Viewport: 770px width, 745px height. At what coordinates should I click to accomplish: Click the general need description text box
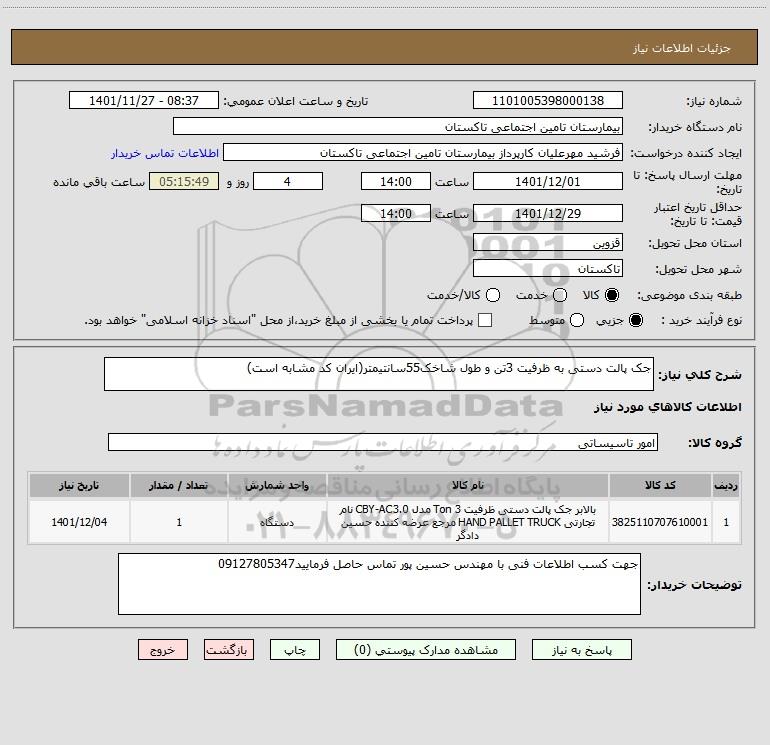379,374
